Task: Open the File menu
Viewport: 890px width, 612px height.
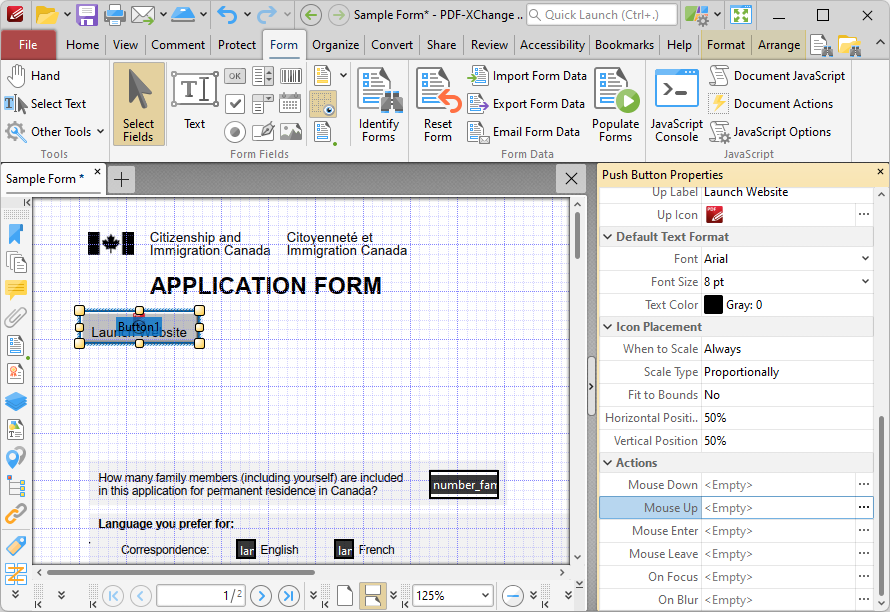Action: [28, 45]
